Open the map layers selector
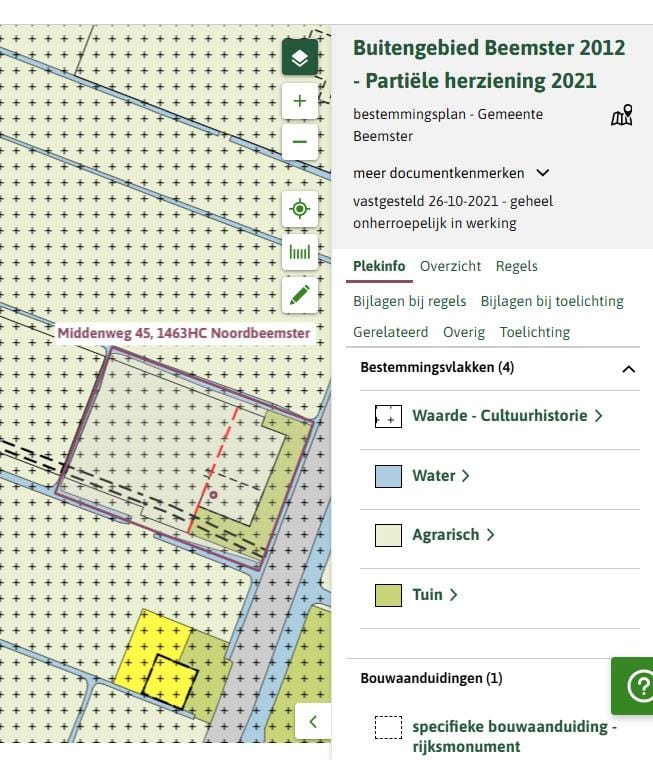 click(x=300, y=58)
